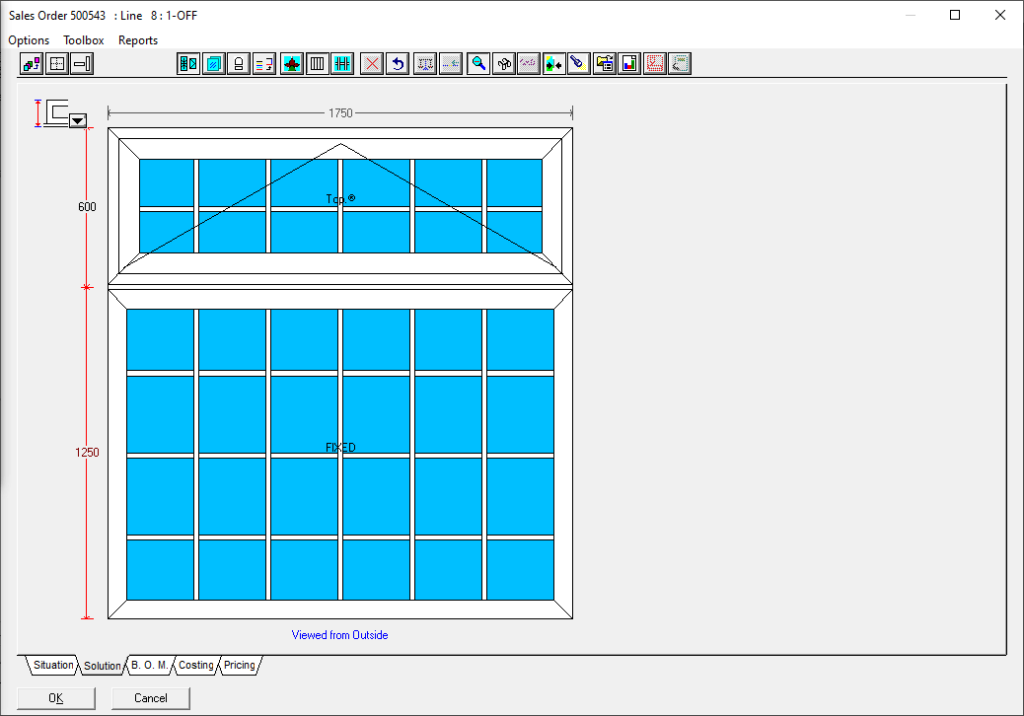This screenshot has height=716, width=1024.
Task: Open the Reports menu
Action: (138, 40)
